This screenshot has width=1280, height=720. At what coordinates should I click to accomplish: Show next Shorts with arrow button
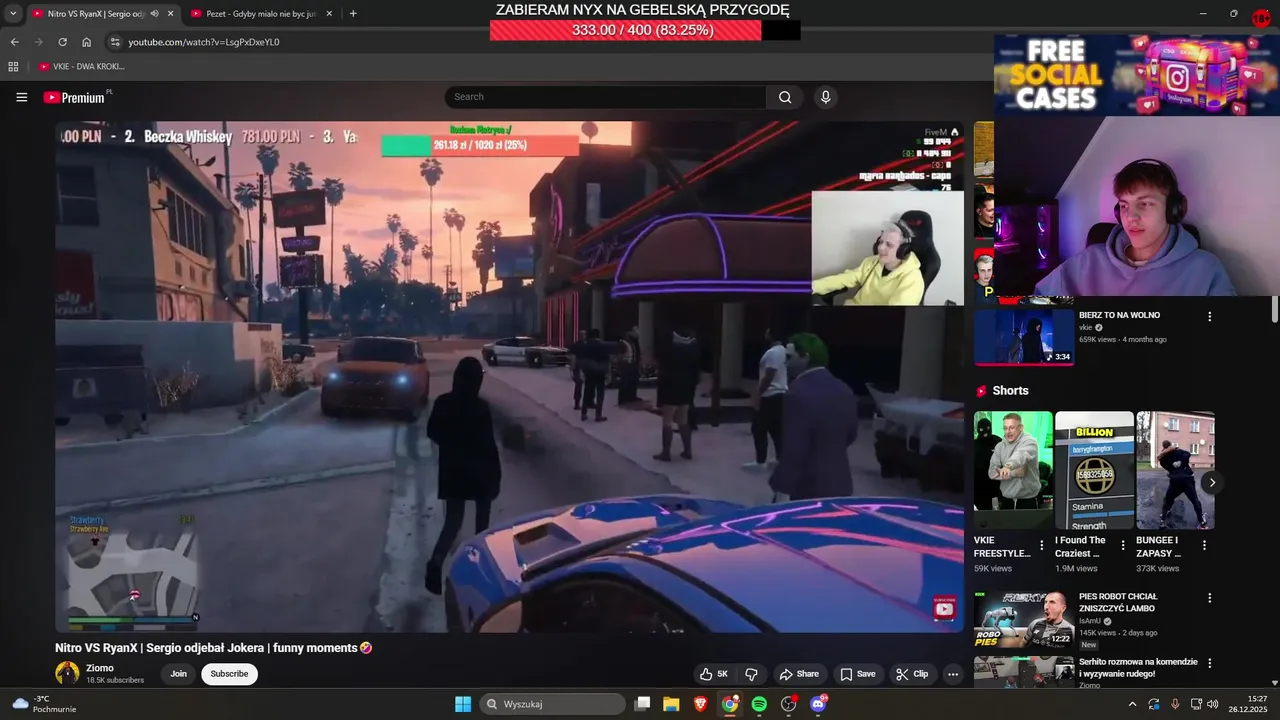pyautogui.click(x=1212, y=483)
